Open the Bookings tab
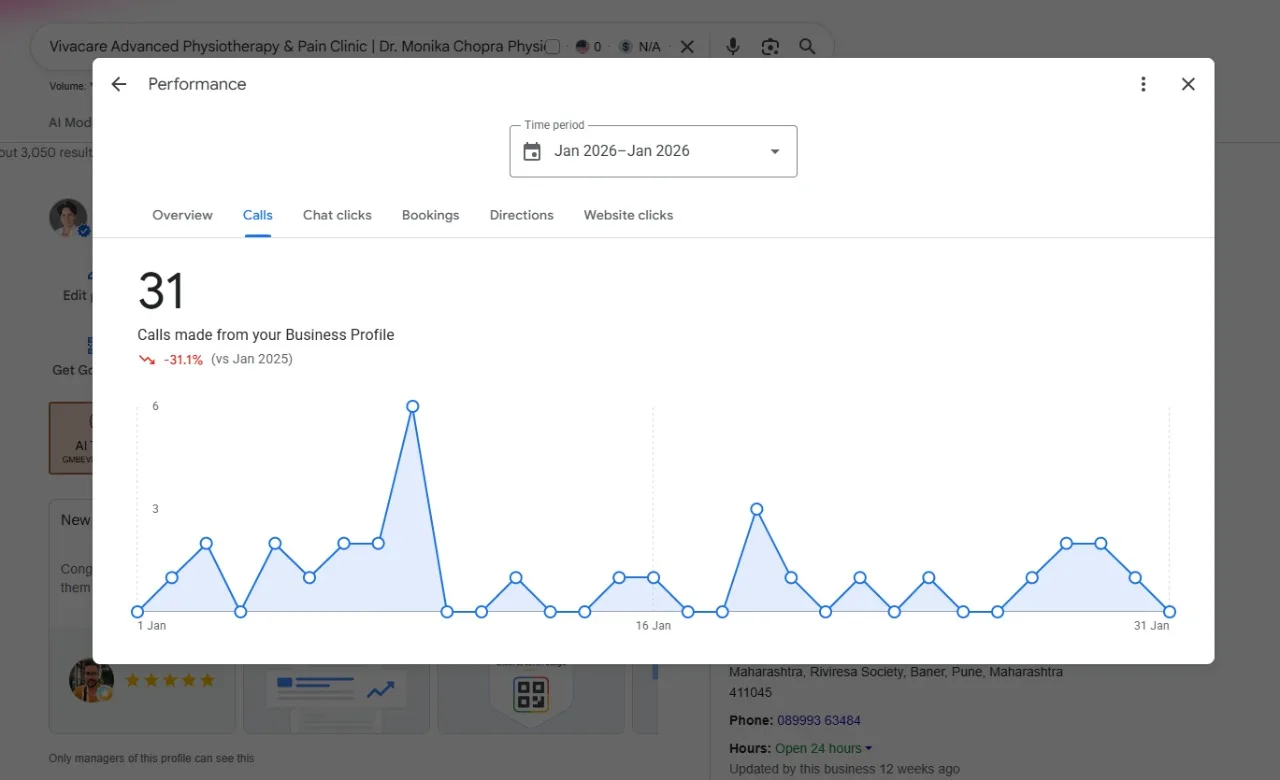 pos(430,215)
